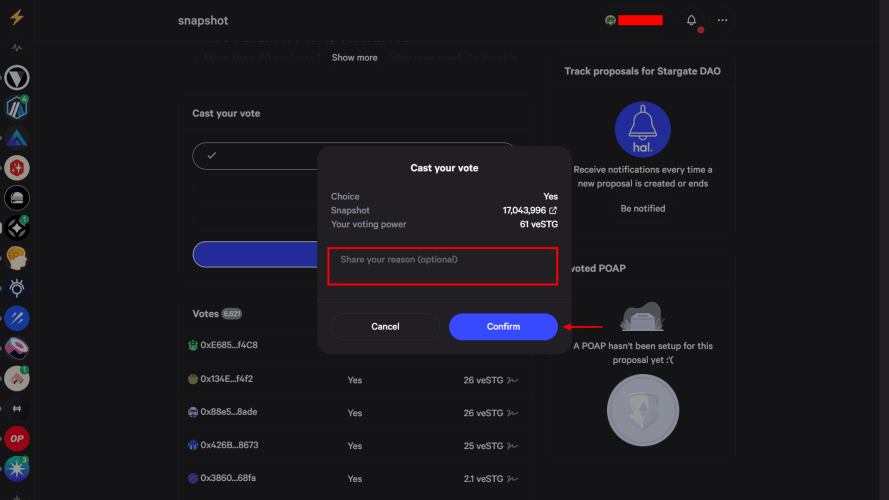Open notifications bell in top bar
The width and height of the screenshot is (889, 500).
pyautogui.click(x=691, y=20)
